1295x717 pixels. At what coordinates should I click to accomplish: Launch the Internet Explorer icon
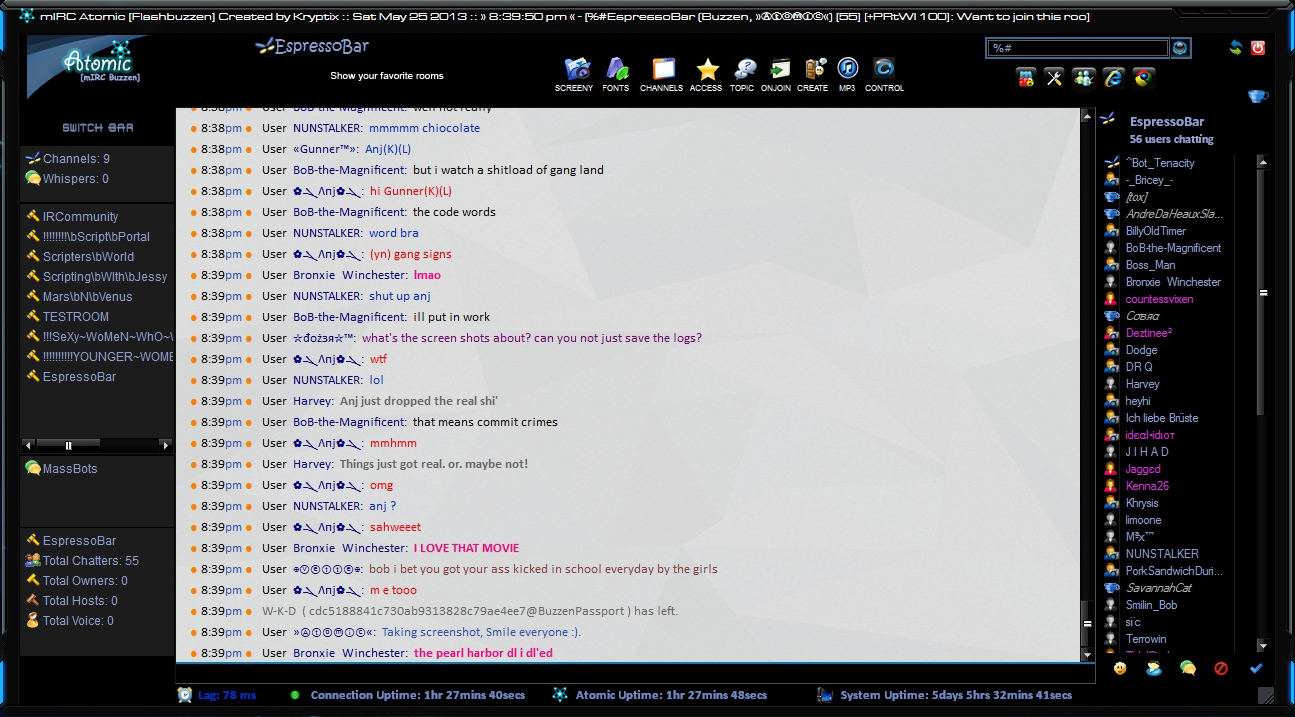click(x=1113, y=78)
